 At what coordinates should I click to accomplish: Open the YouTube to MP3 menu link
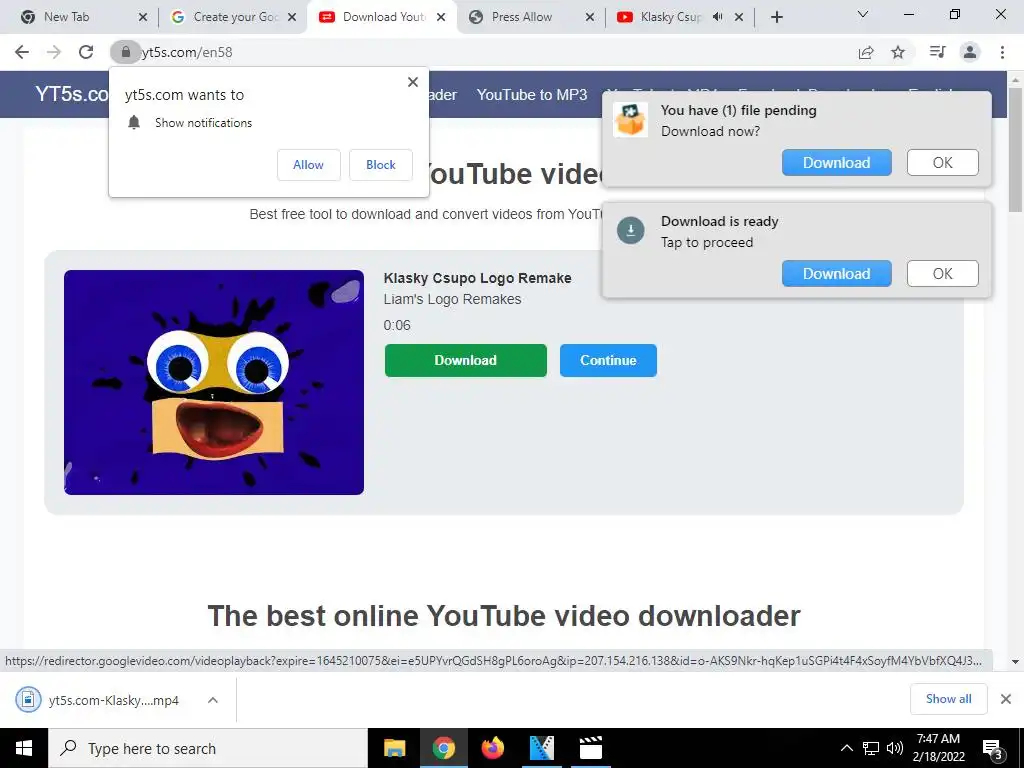tap(532, 95)
